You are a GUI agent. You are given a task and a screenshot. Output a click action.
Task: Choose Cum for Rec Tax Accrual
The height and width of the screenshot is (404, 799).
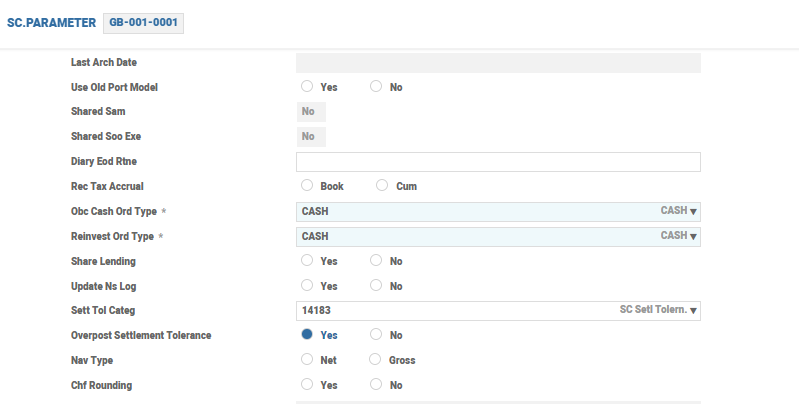click(x=382, y=186)
